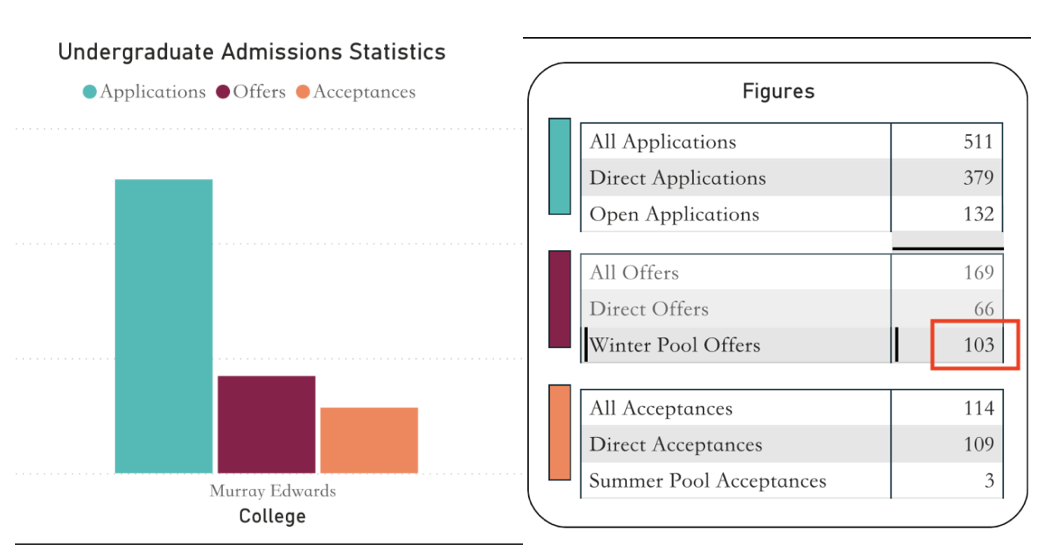Image resolution: width=1056 pixels, height=556 pixels.
Task: Click the highlighted 103 value cell
Action: tap(975, 345)
